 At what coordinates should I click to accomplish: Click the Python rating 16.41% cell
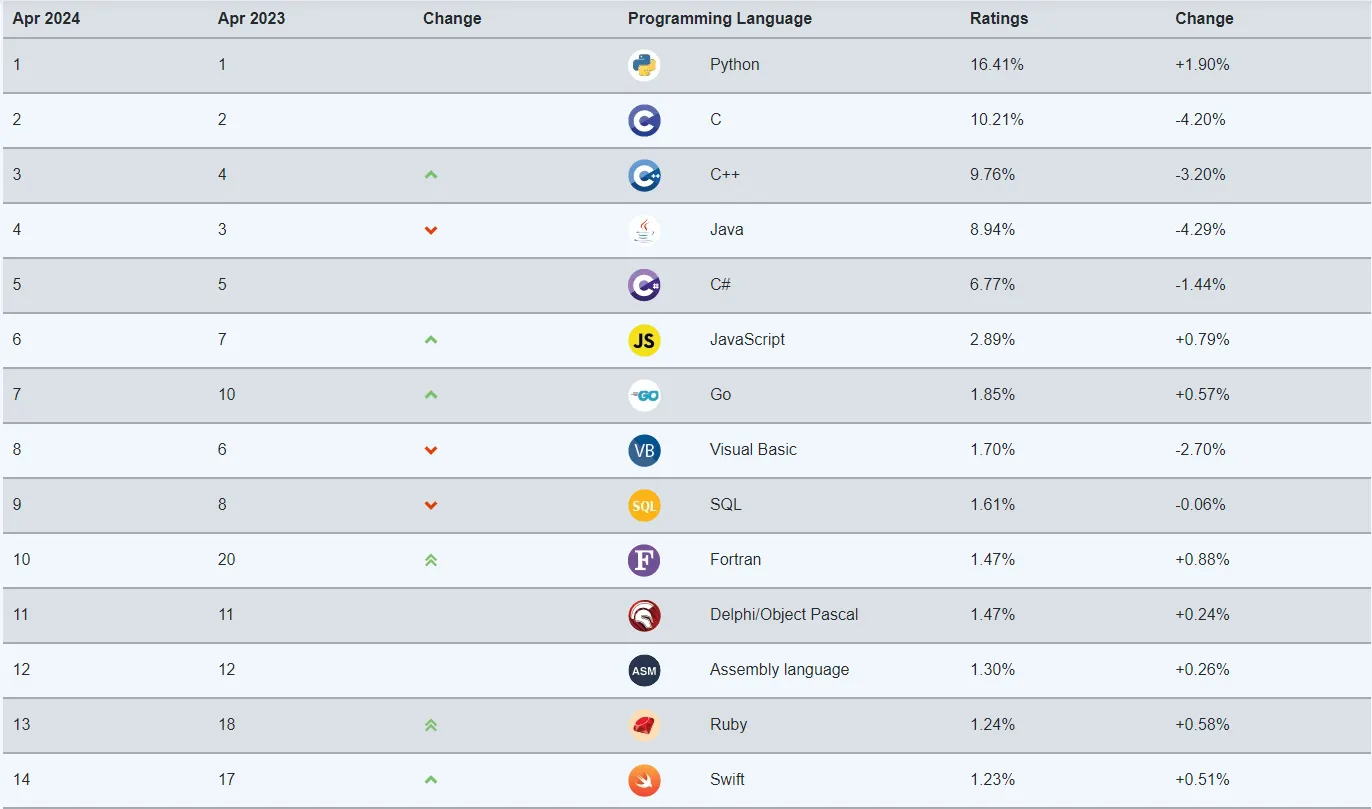(996, 65)
